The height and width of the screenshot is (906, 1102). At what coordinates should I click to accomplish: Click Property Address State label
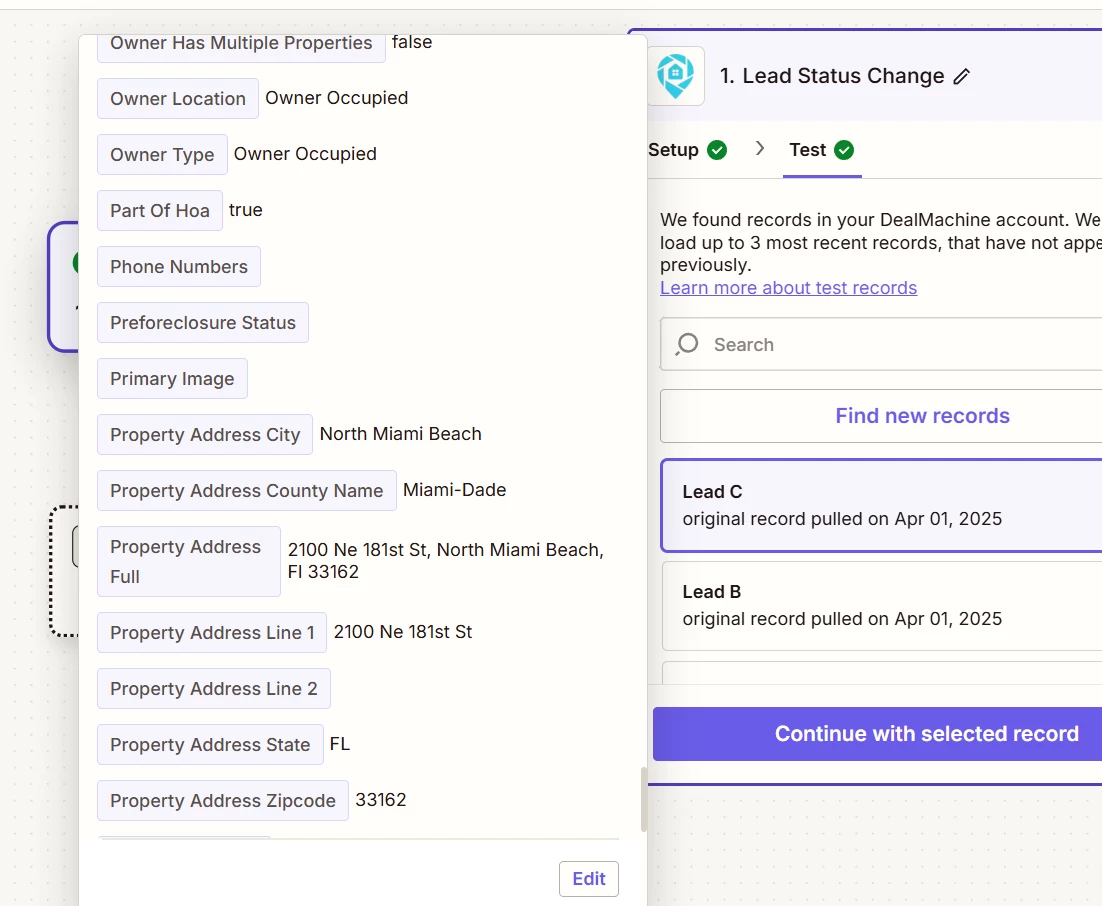pyautogui.click(x=210, y=744)
